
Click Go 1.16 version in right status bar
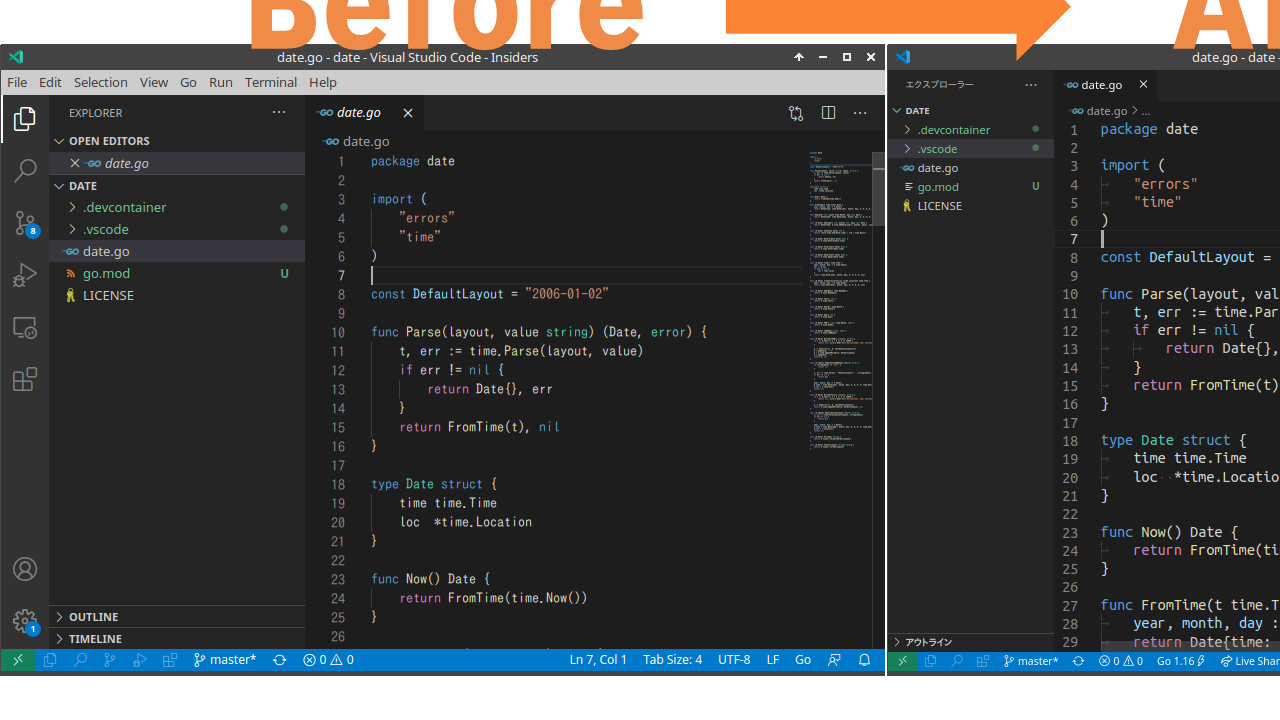point(1181,661)
